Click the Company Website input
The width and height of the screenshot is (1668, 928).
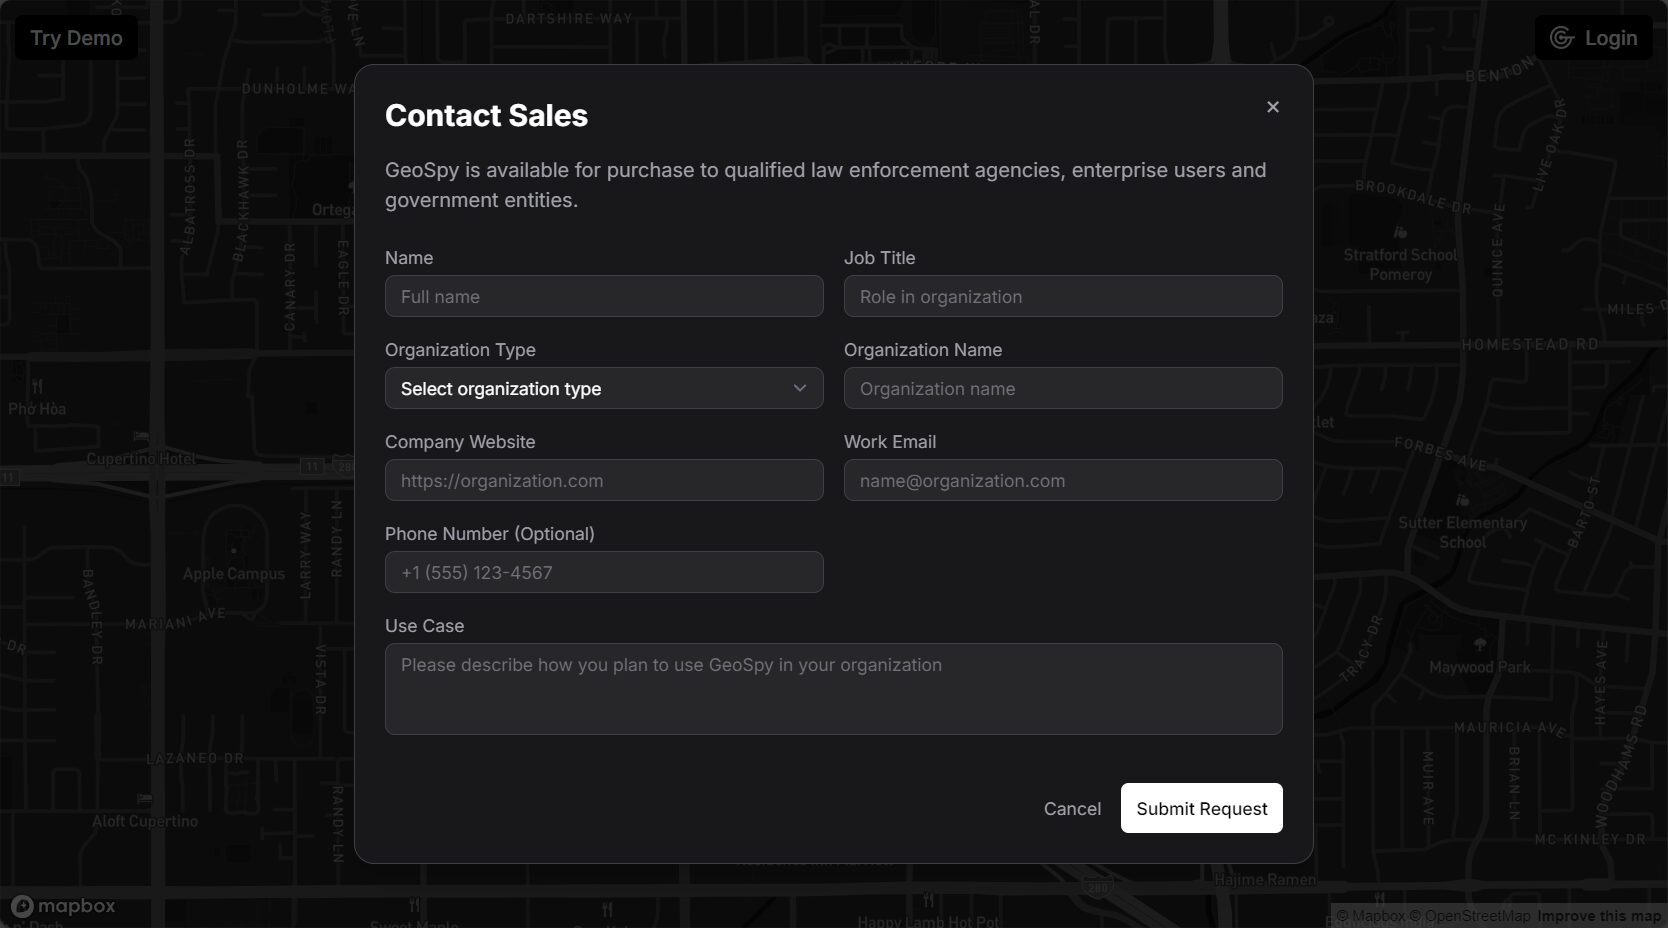click(x=603, y=481)
